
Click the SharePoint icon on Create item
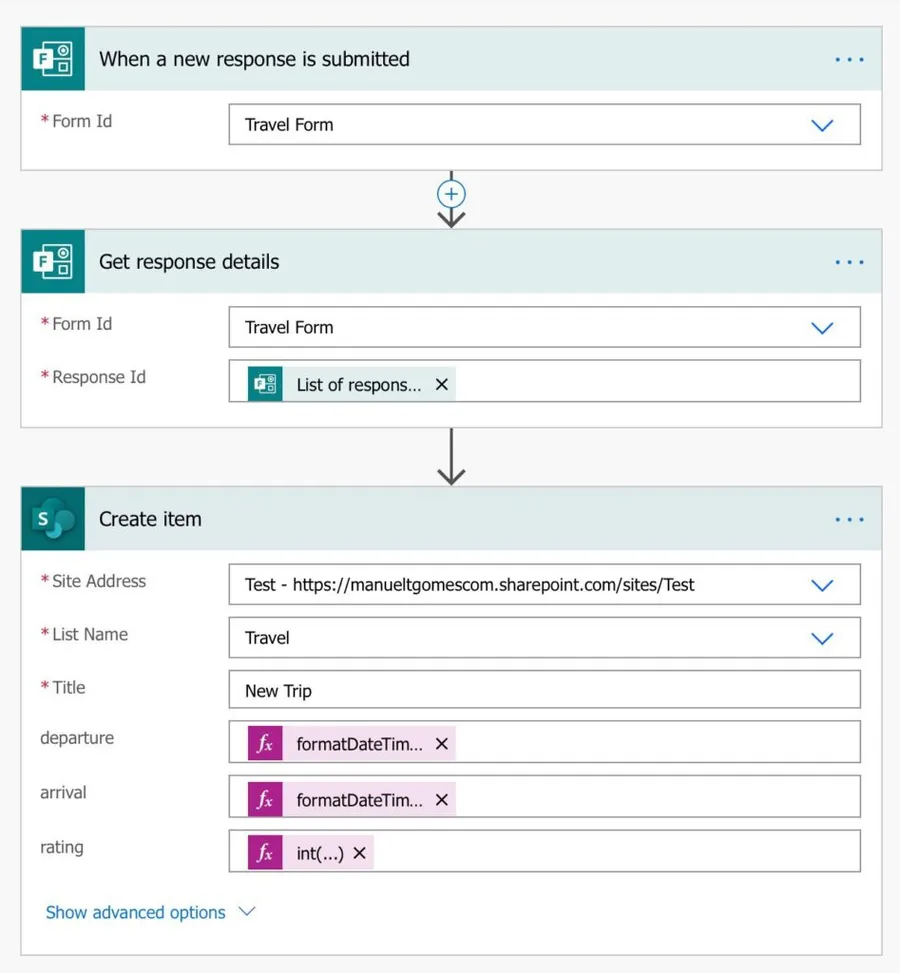coord(53,519)
